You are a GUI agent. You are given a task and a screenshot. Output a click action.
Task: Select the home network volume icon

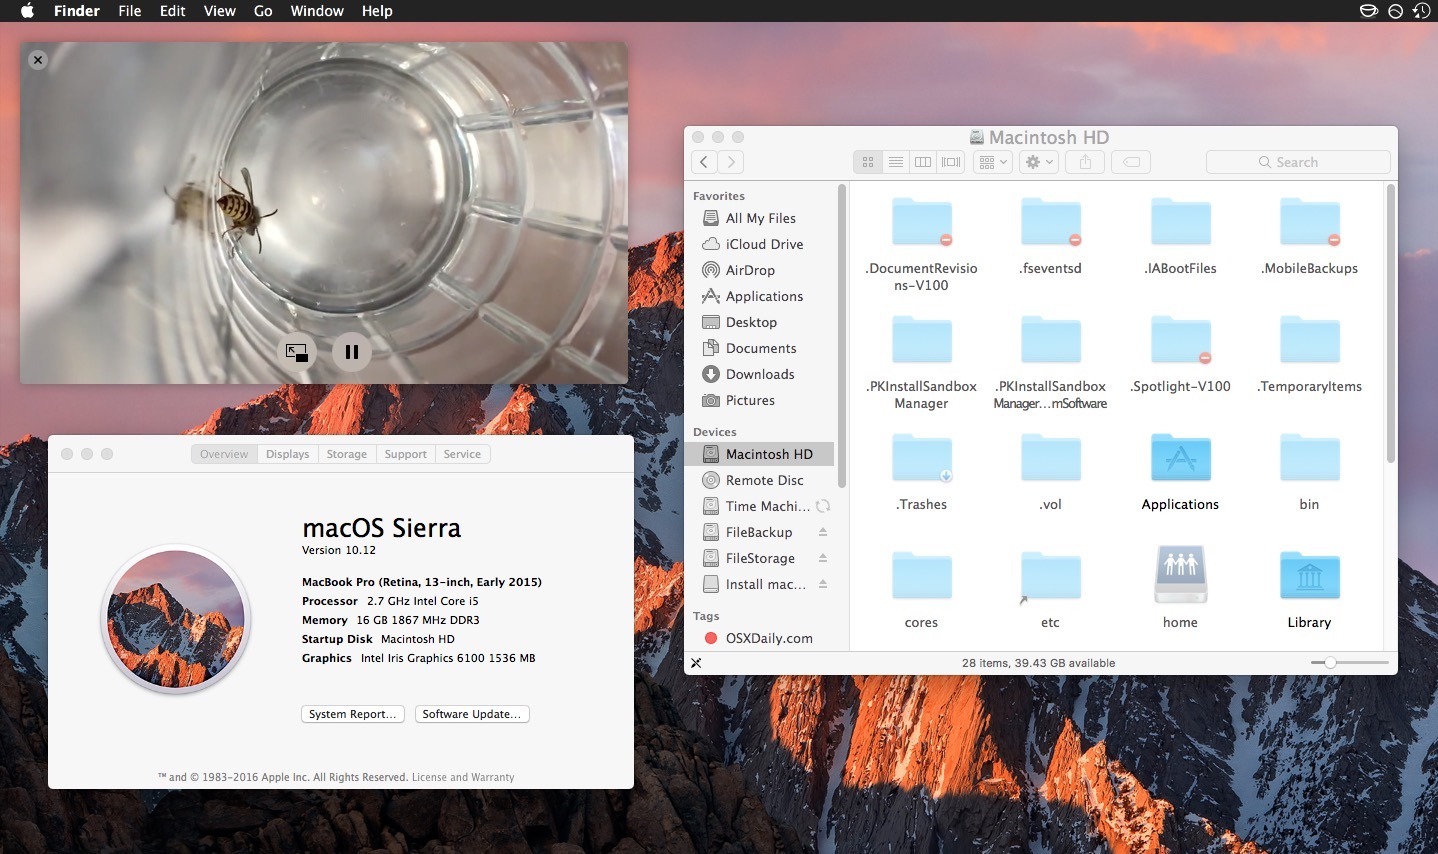1180,574
